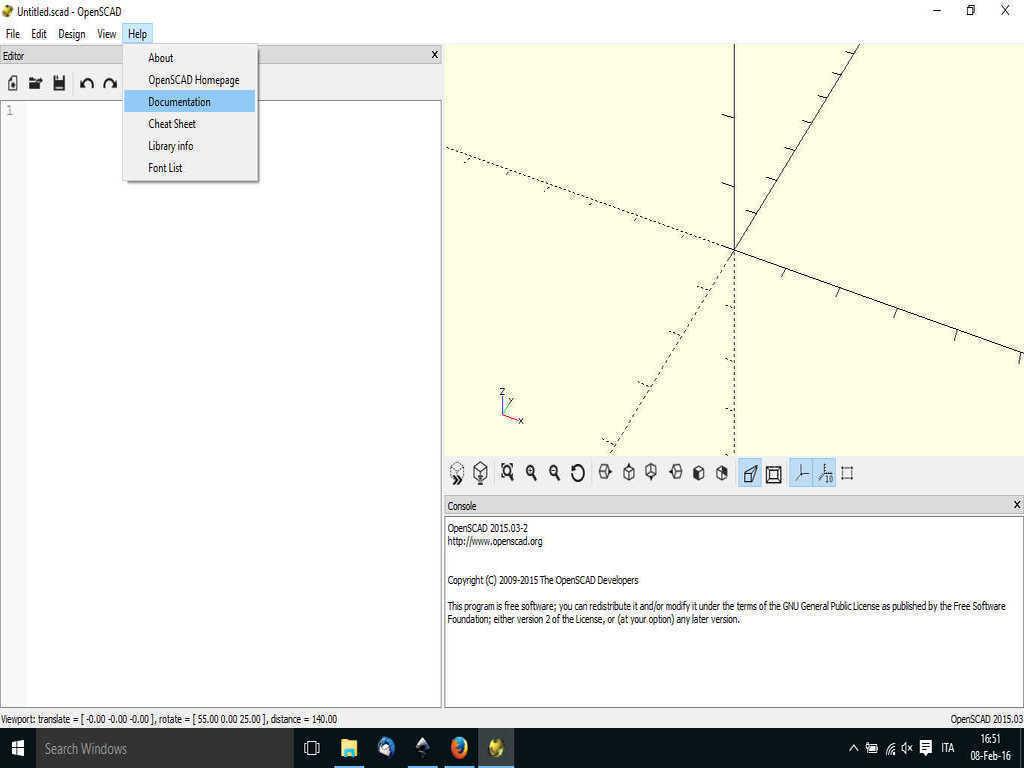Viewport: 1024px width, 768px height.
Task: Click the View All magnifier icon
Action: coord(507,472)
